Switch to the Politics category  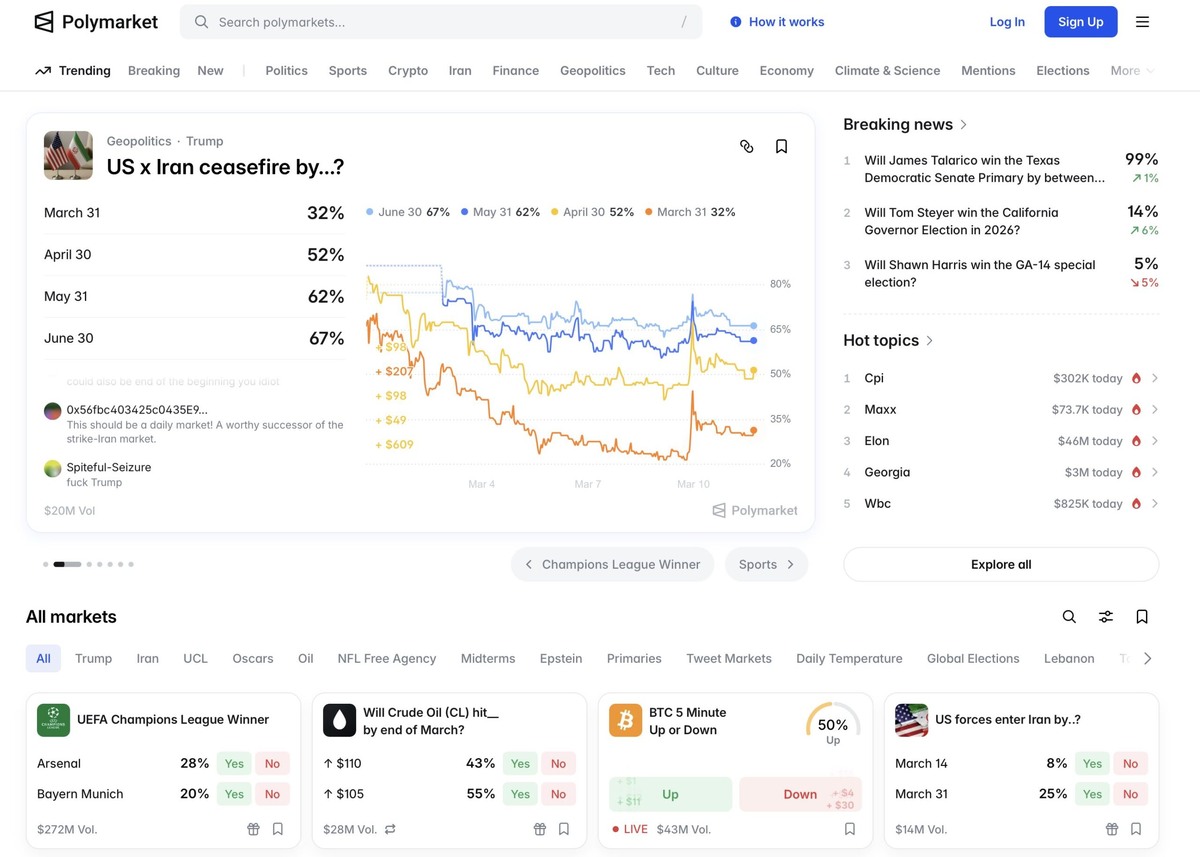tap(286, 71)
